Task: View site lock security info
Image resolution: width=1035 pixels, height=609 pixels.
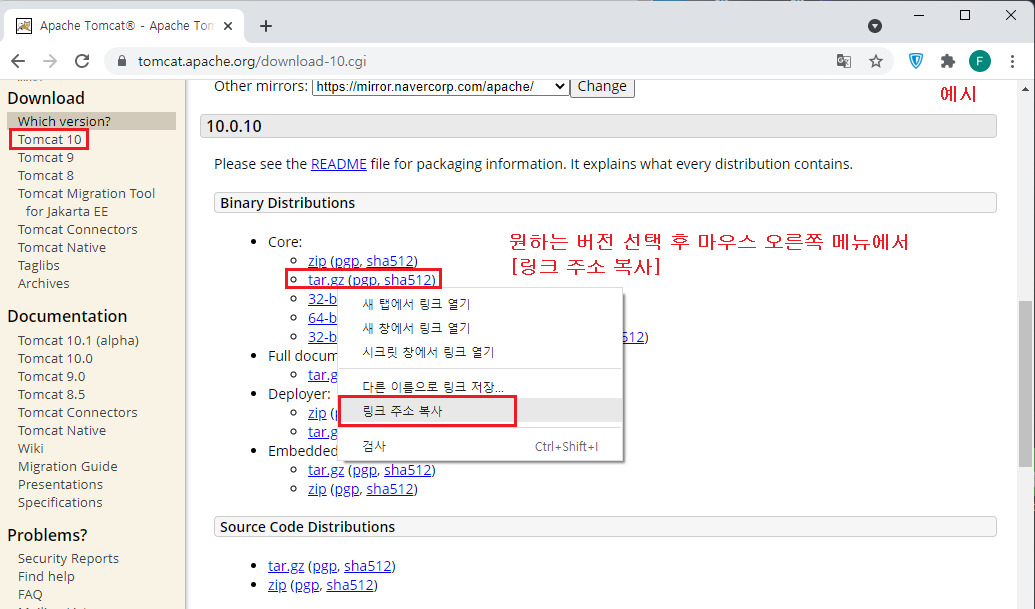Action: (121, 61)
